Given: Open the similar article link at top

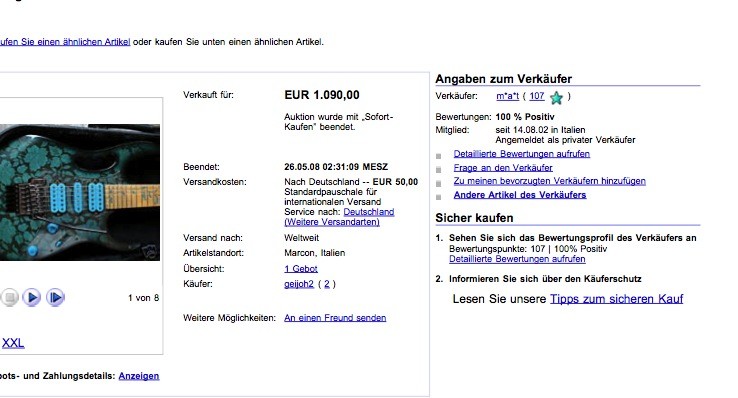Looking at the screenshot, I should pos(65,42).
